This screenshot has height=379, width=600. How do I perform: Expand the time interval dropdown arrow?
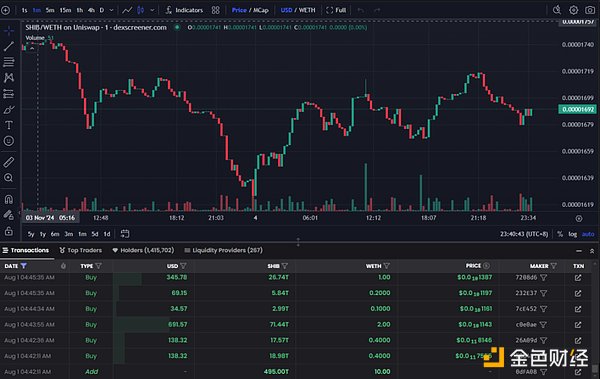pyautogui.click(x=111, y=10)
